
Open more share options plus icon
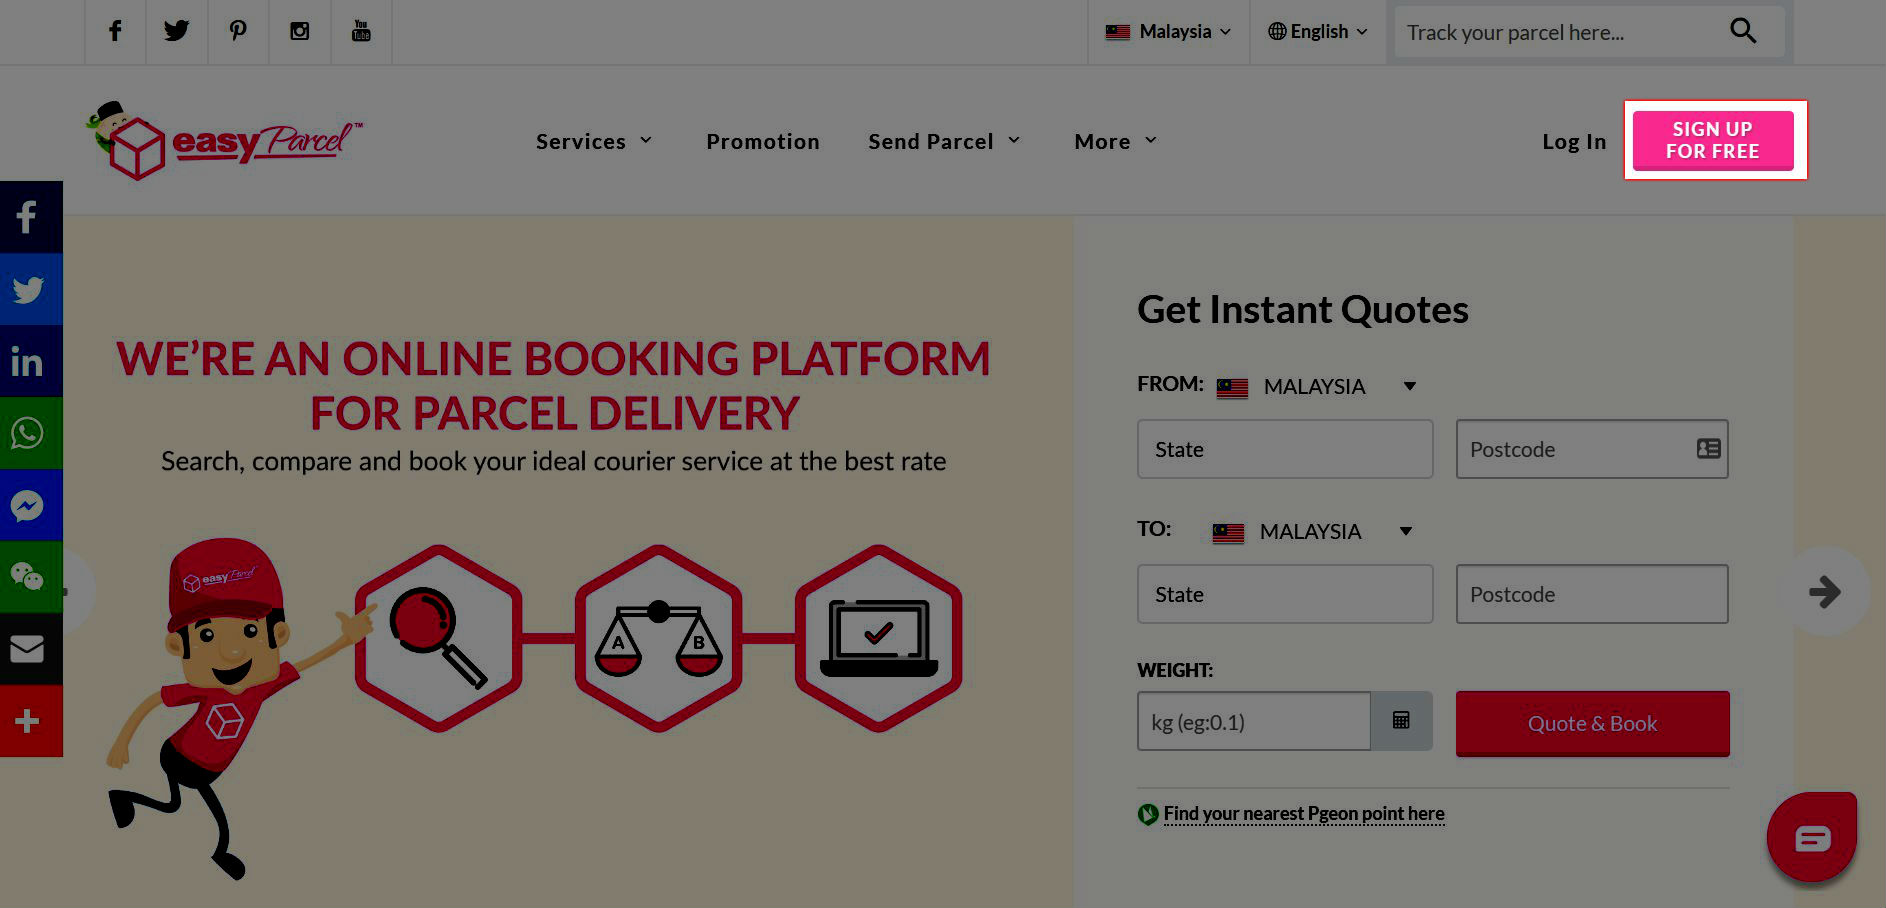(31, 721)
